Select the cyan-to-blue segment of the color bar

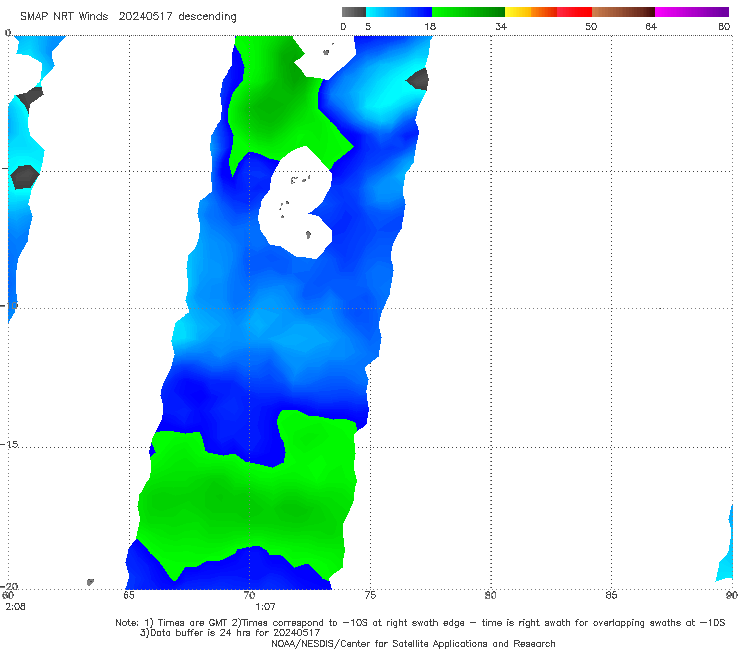(399, 12)
